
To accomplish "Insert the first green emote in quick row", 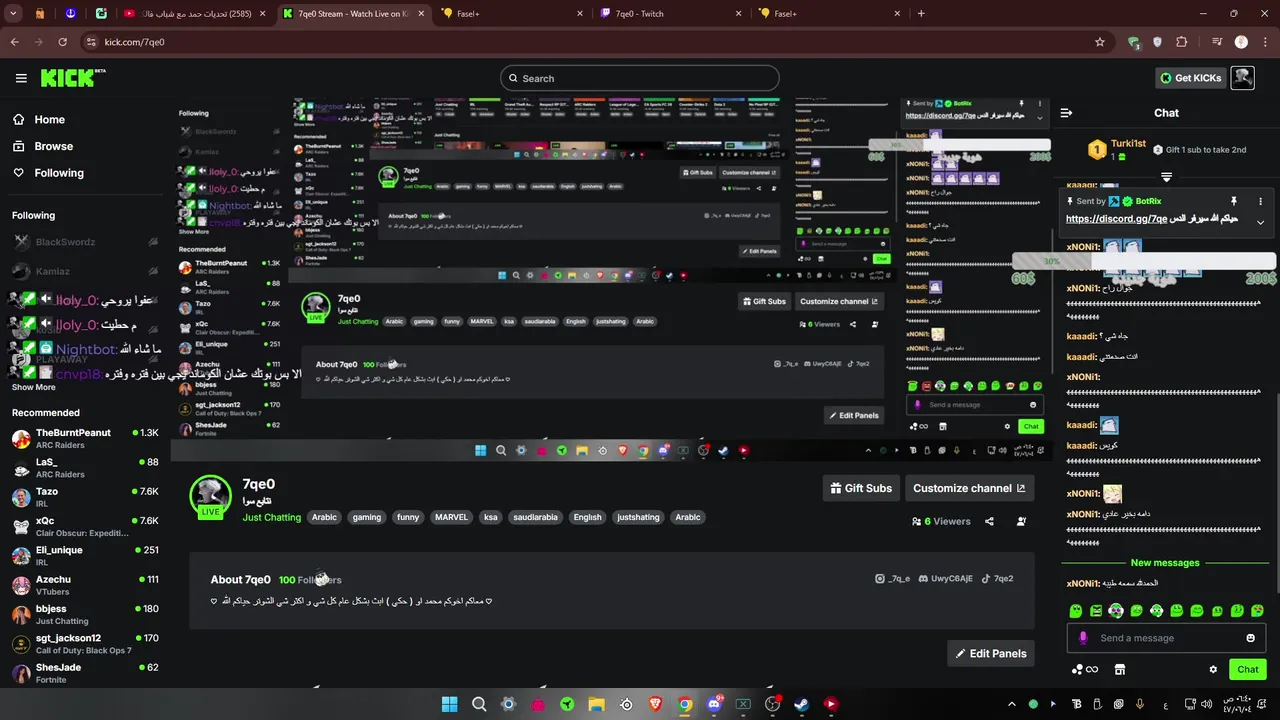I will [1076, 610].
